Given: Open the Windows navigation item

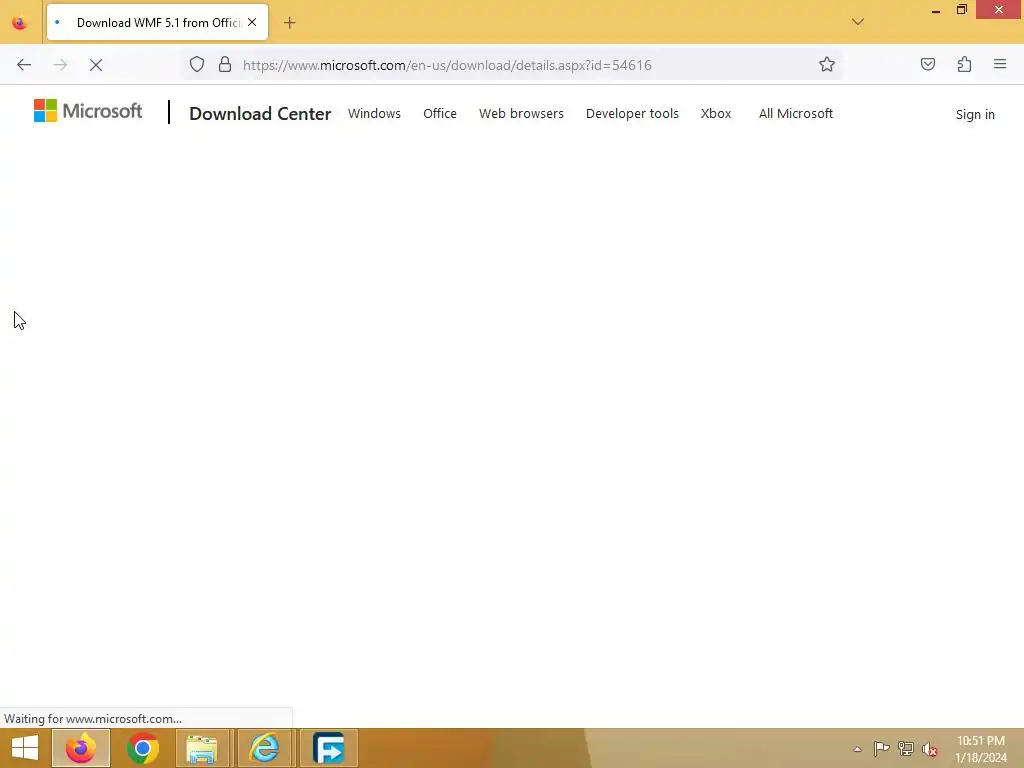Looking at the screenshot, I should tap(374, 114).
